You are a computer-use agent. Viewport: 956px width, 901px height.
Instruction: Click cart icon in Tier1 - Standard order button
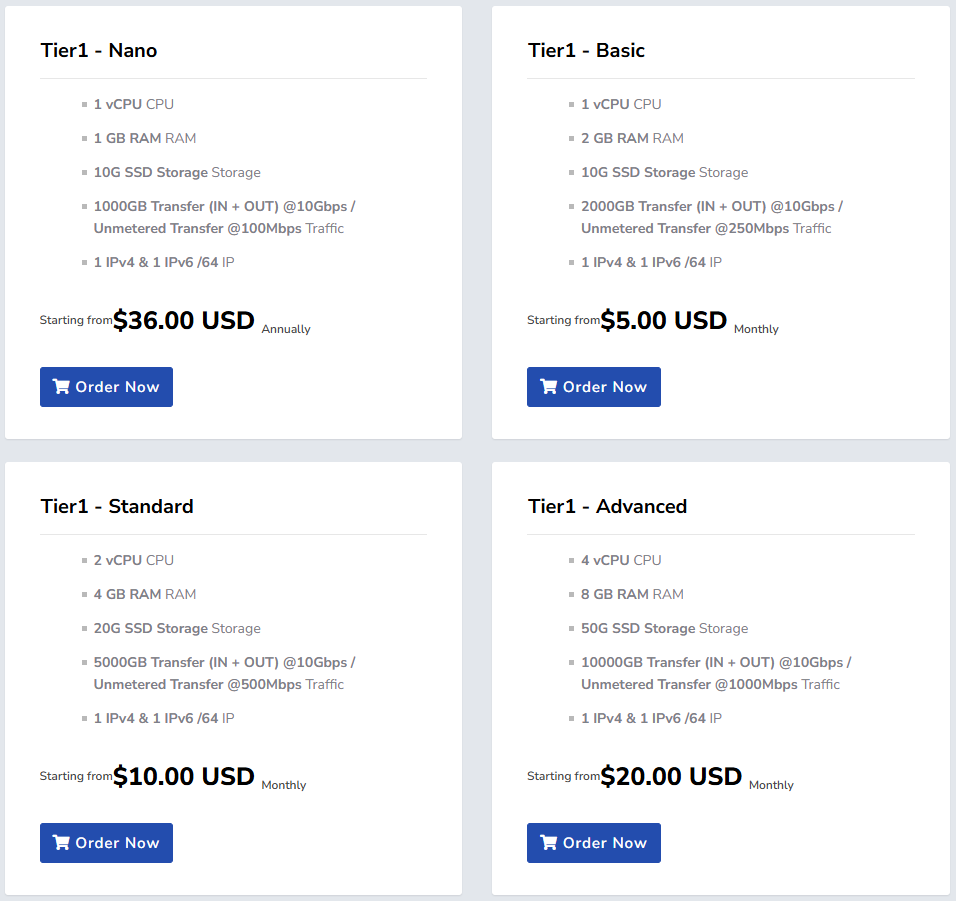[61, 843]
